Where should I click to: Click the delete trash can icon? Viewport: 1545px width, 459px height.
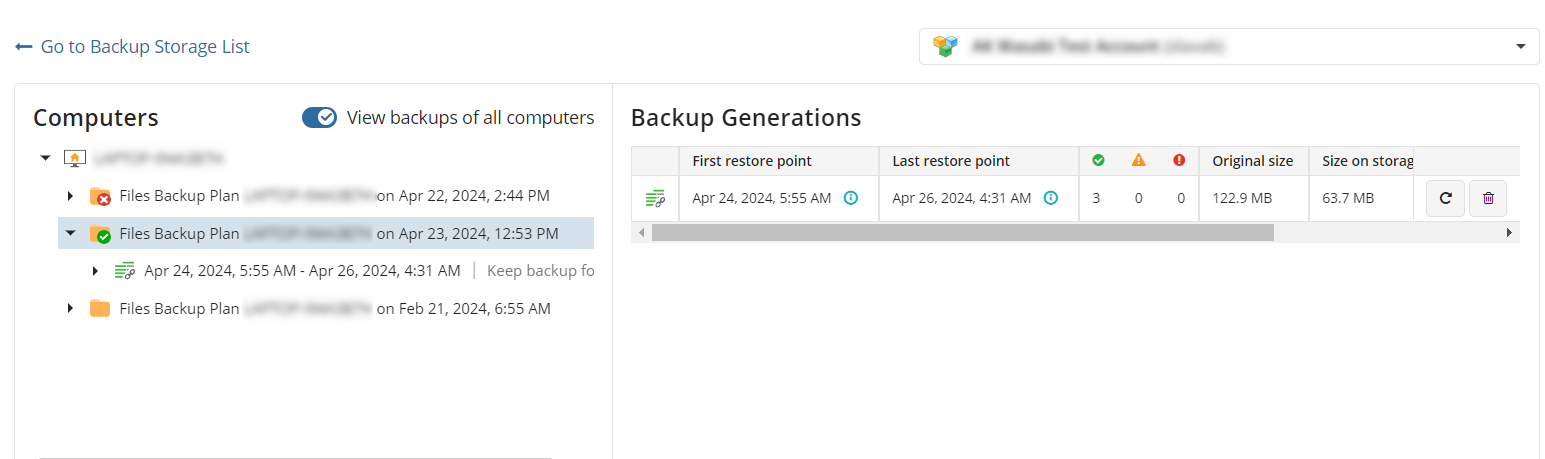[x=1488, y=199]
